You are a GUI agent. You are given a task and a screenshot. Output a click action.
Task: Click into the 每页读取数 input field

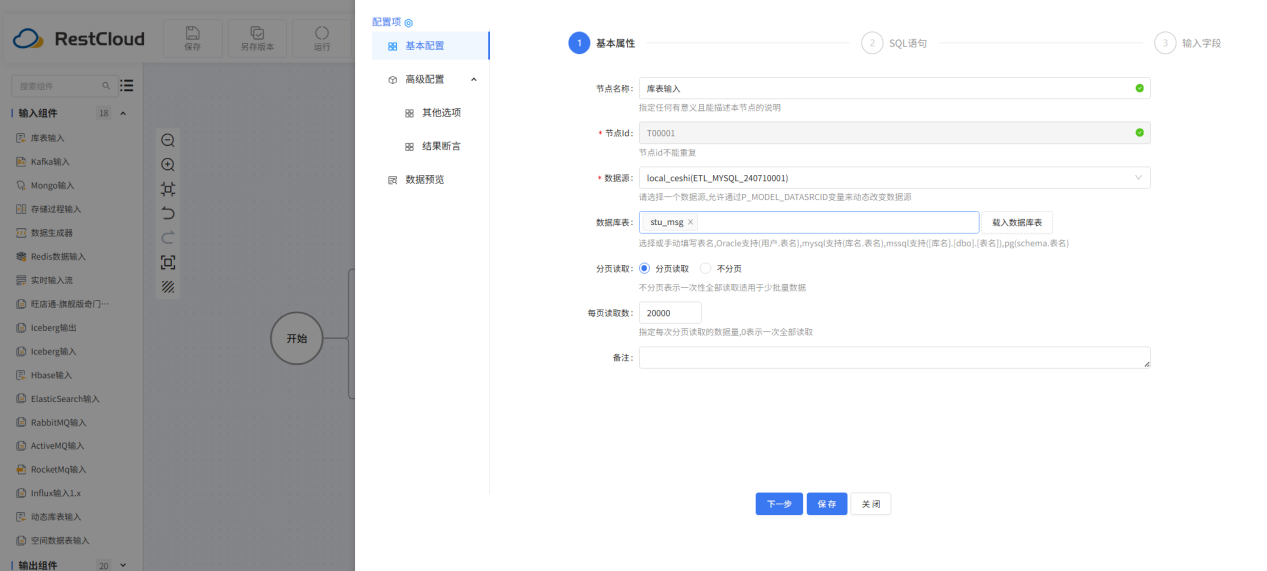(670, 313)
